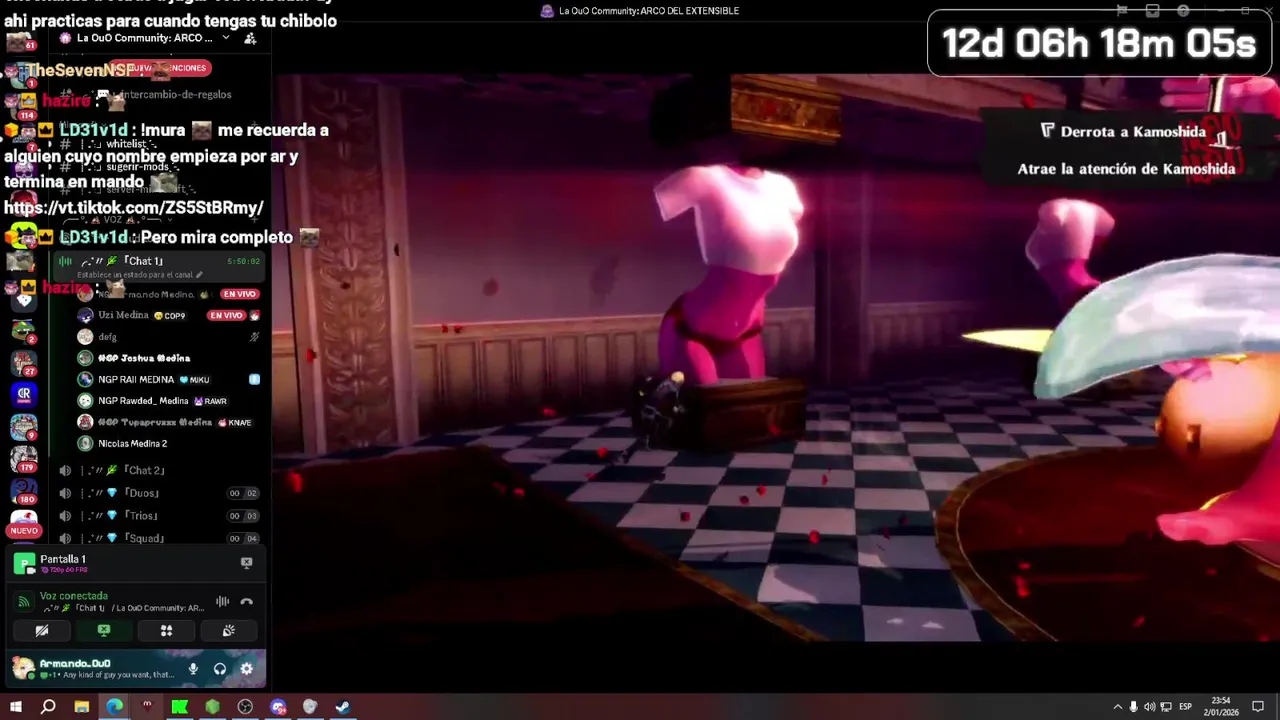Viewport: 1280px width, 720px height.
Task: Open server icon with 61 badge
Action: tap(21, 42)
